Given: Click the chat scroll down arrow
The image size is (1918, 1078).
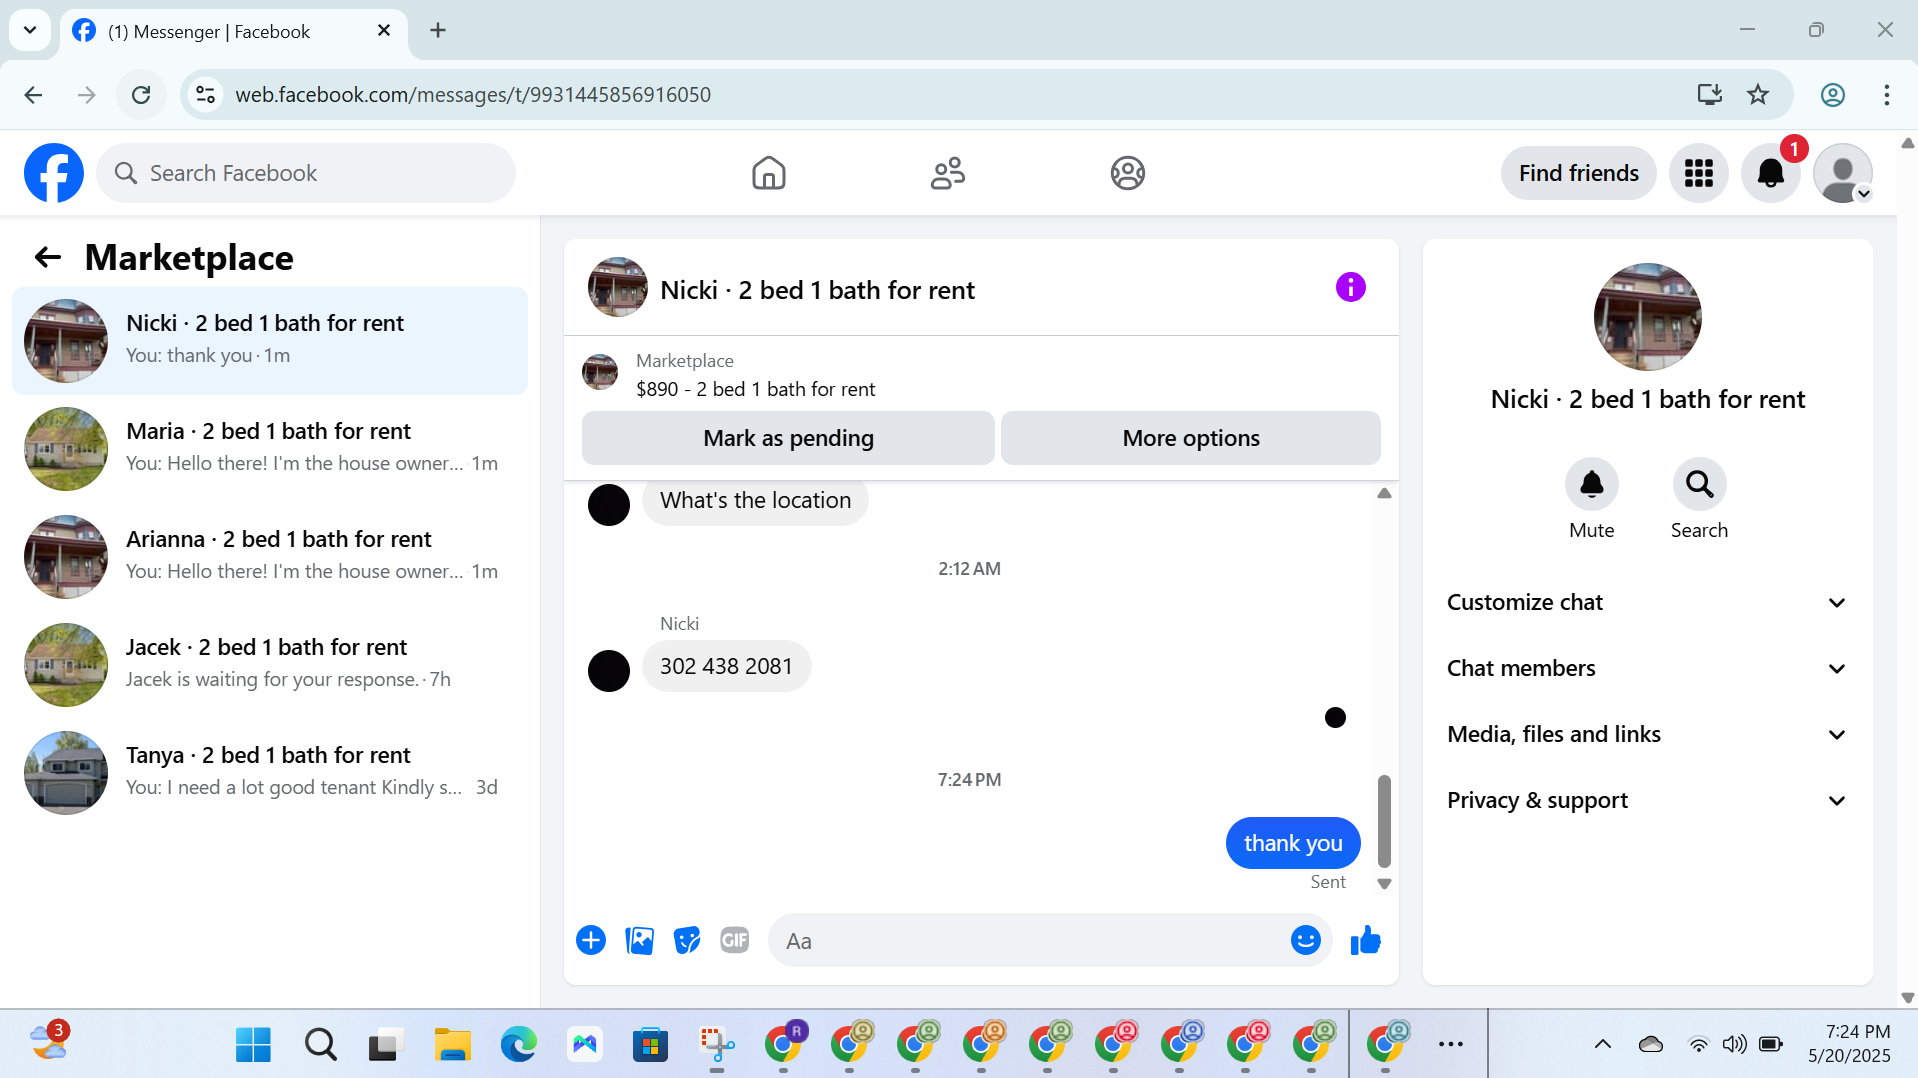Looking at the screenshot, I should (x=1384, y=884).
